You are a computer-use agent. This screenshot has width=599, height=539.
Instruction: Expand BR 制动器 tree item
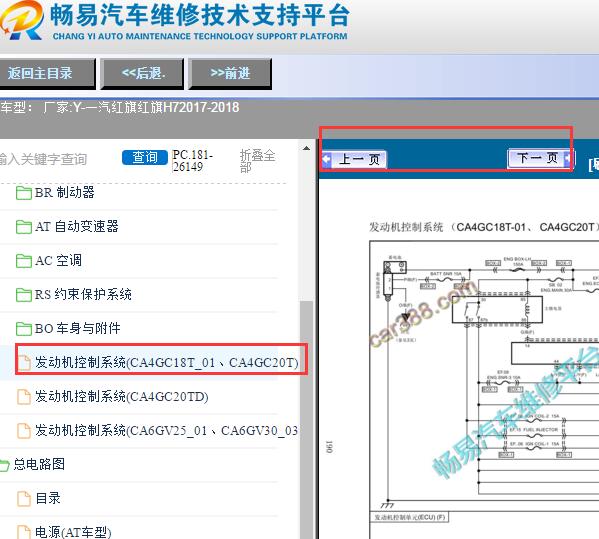coord(65,193)
